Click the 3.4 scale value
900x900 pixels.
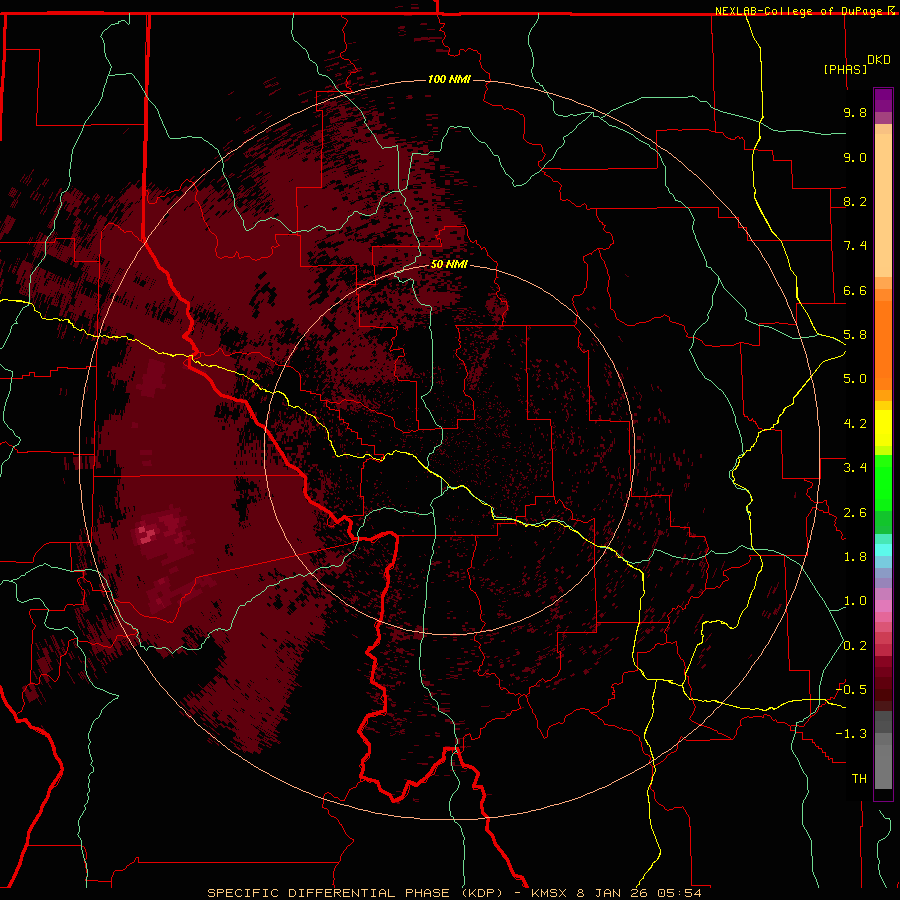855,468
